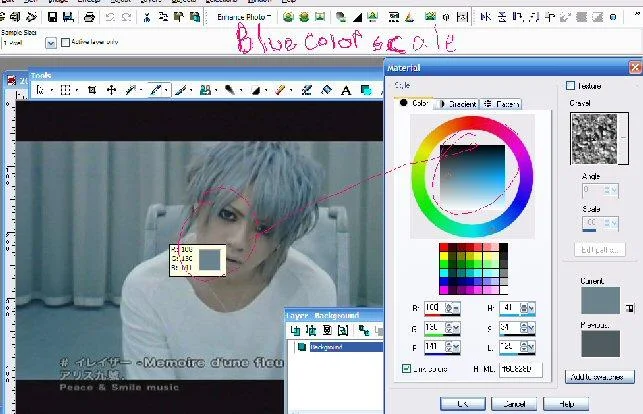Viewport: 643px width, 414px height.
Task: Click the R value input field
Action: tap(435, 308)
